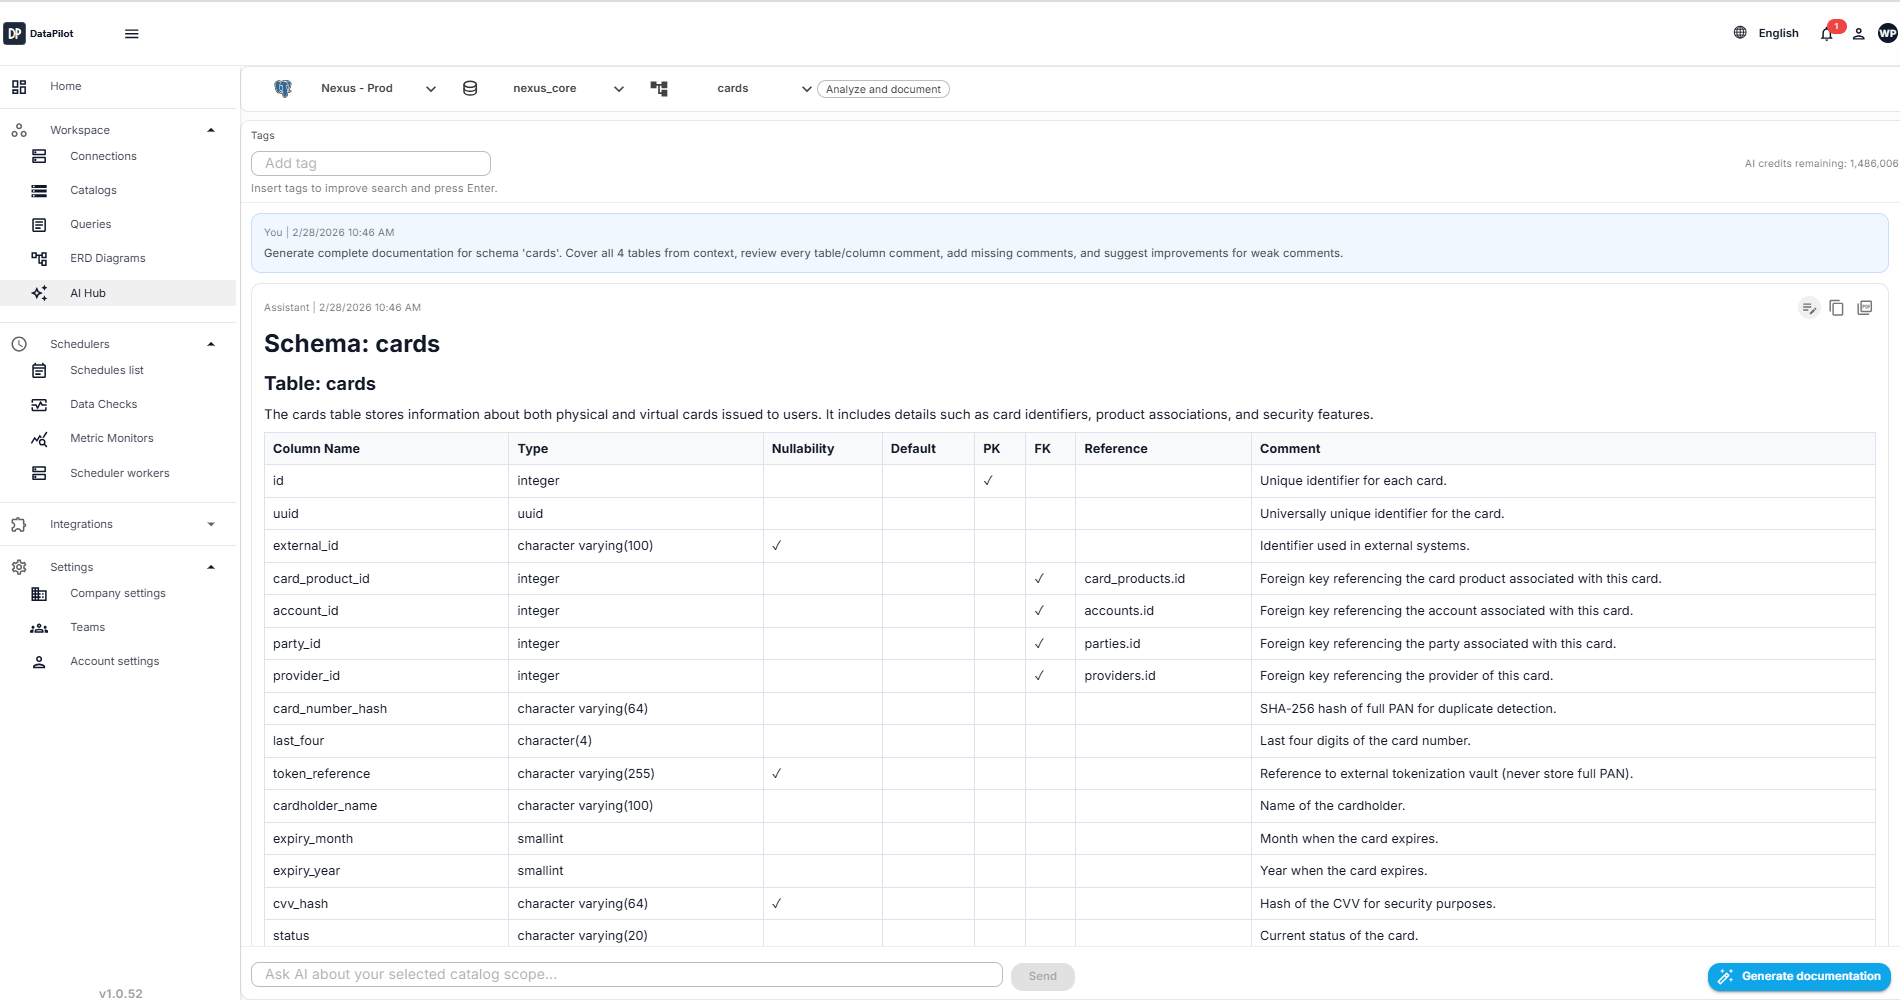Export the response as PDF
This screenshot has height=1000, width=1900.
pyautogui.click(x=1864, y=308)
